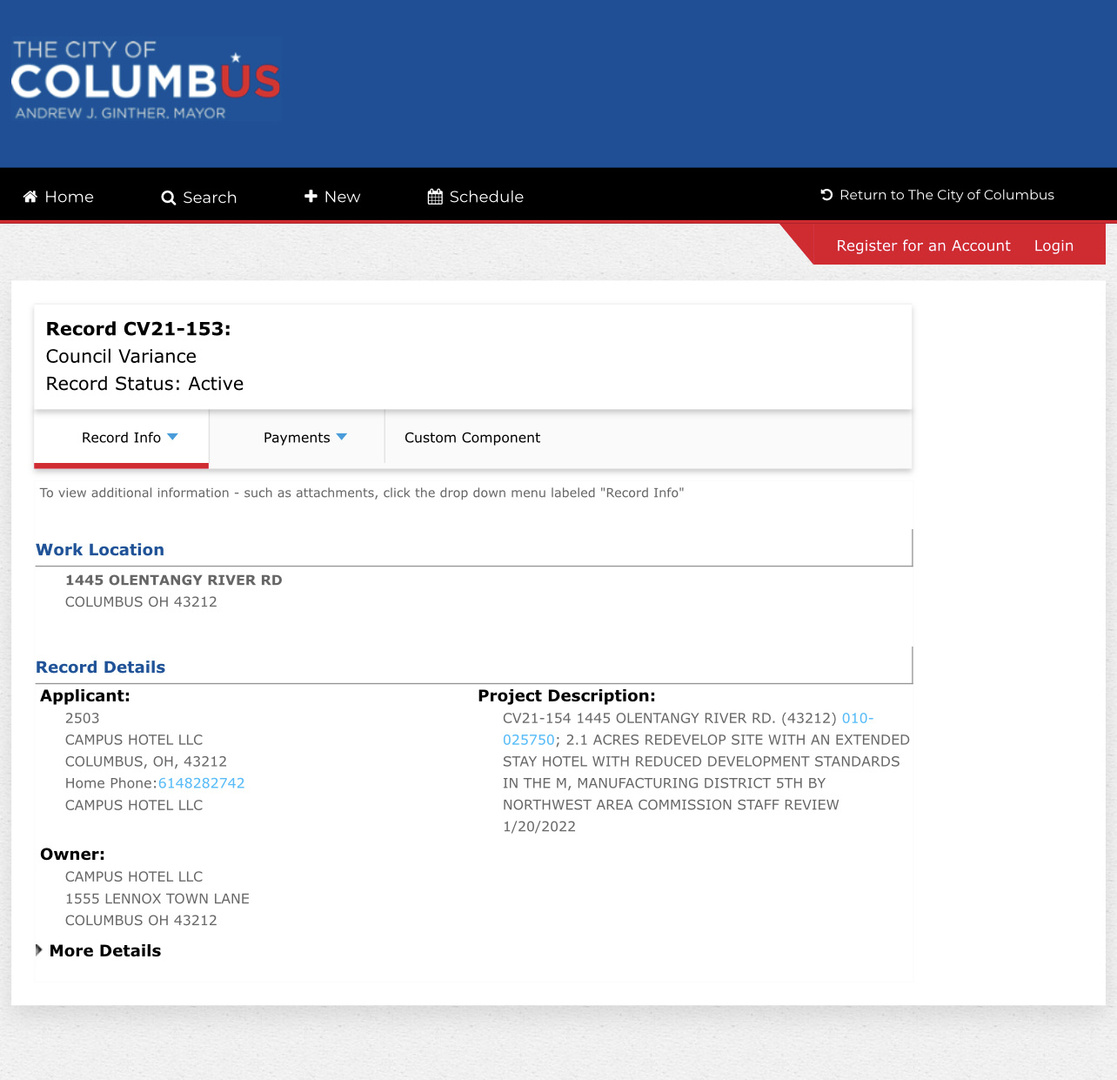Expand the More Details triangle
Viewport: 1117px width, 1080px height.
point(39,950)
